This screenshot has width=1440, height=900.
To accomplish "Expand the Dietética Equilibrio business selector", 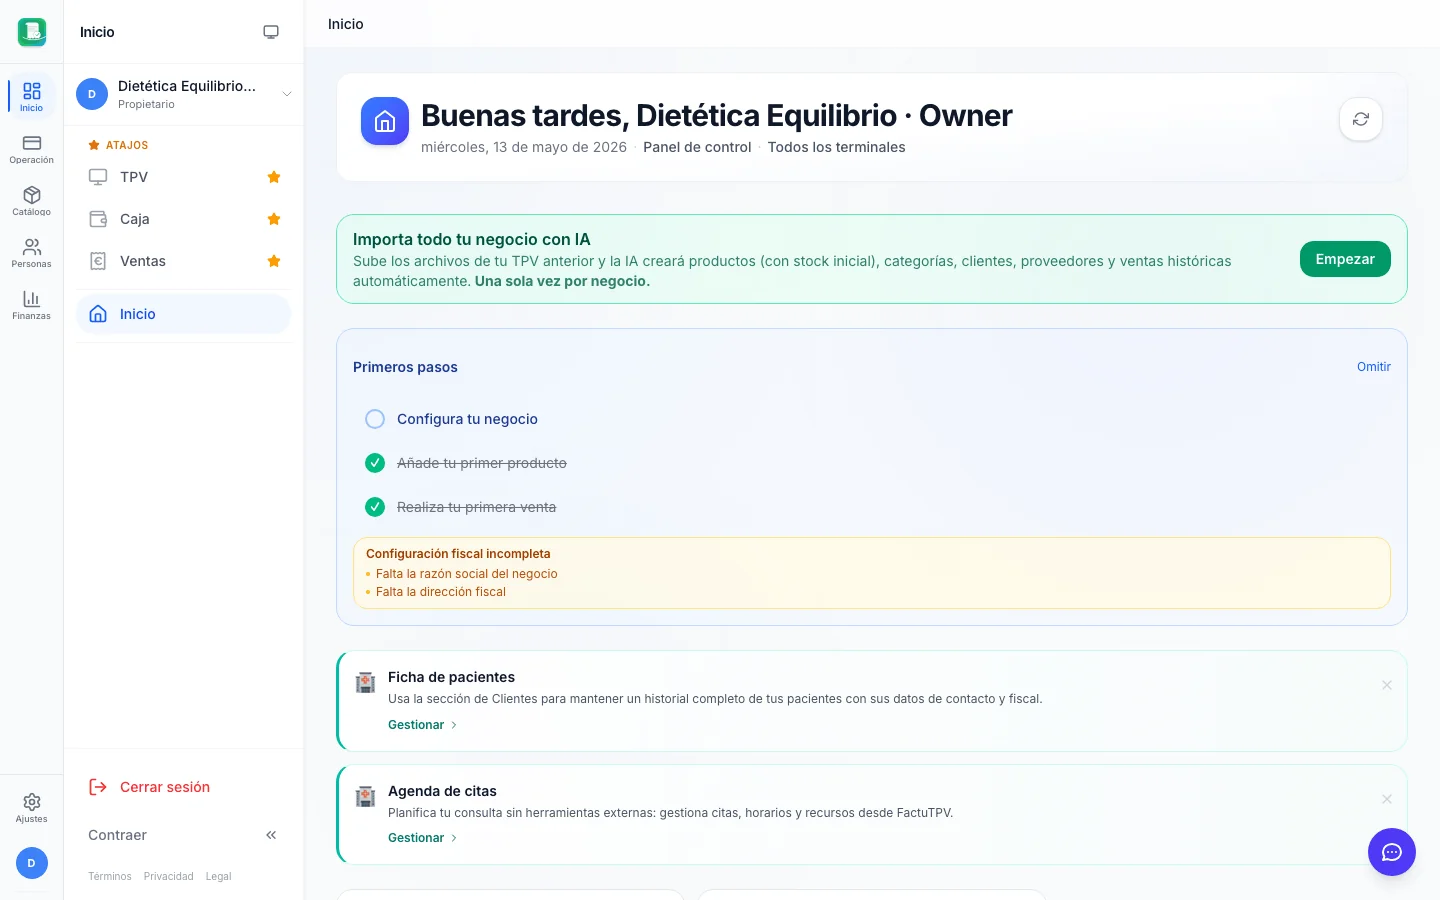I will tap(184, 94).
